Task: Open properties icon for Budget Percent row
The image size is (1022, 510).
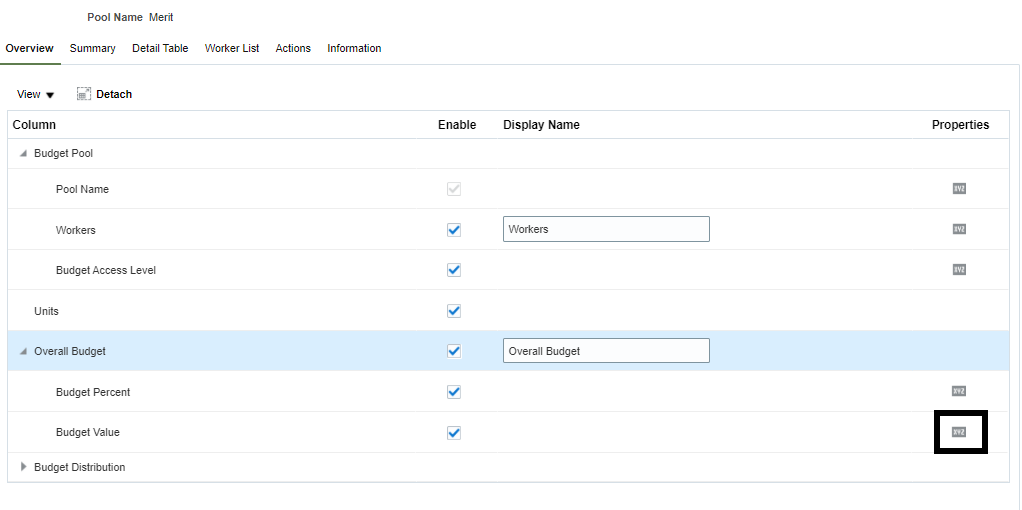Action: (959, 391)
